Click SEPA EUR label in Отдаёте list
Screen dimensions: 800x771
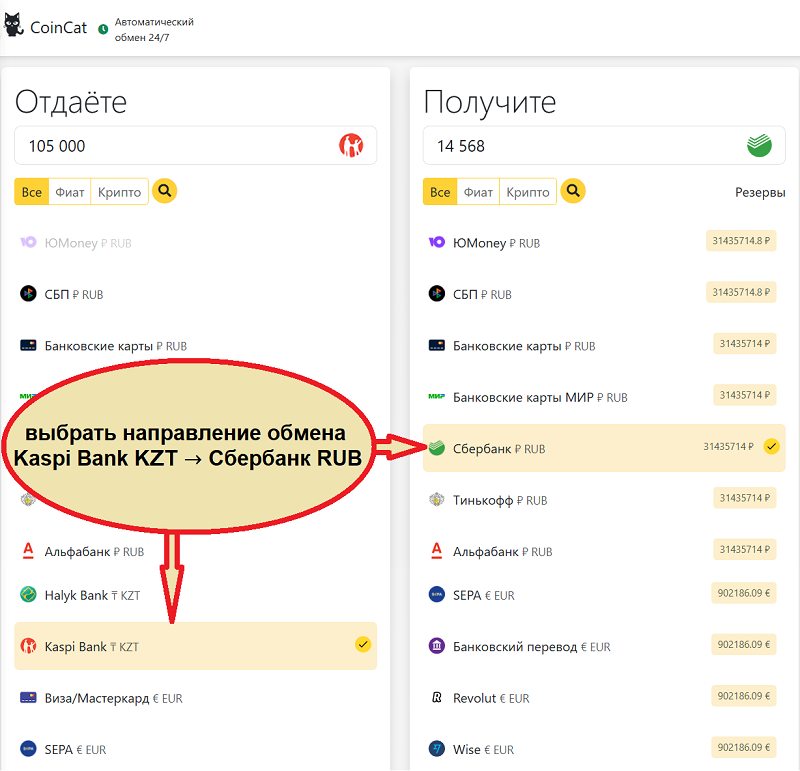coord(76,750)
